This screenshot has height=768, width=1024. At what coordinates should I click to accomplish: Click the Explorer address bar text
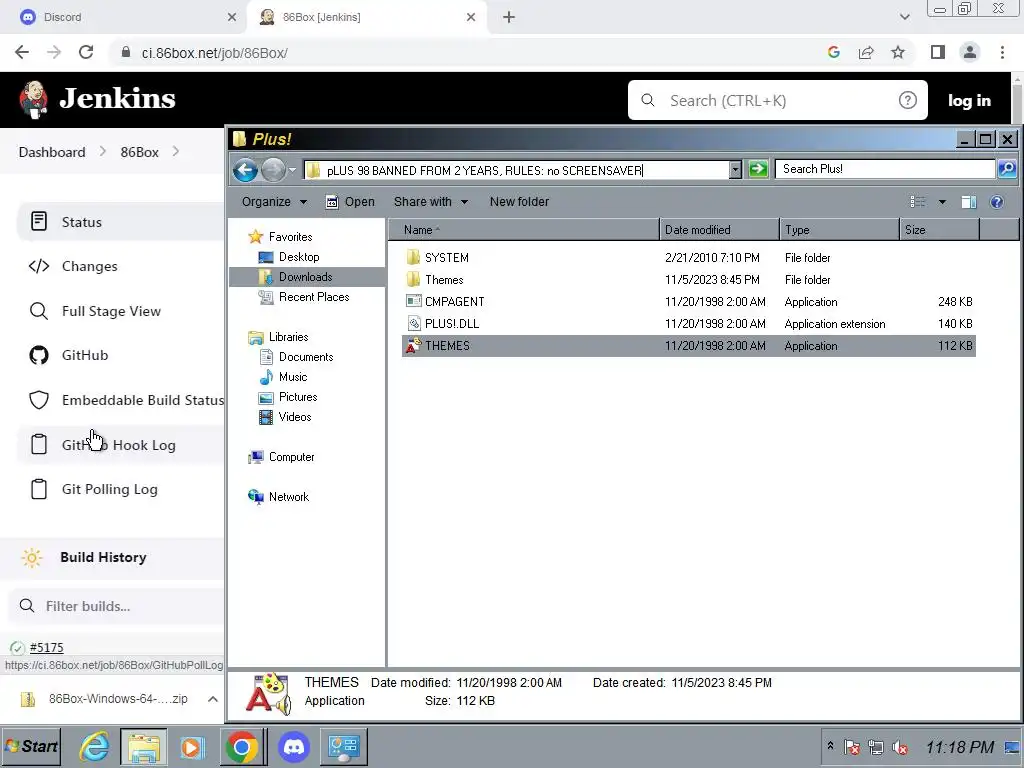click(485, 170)
